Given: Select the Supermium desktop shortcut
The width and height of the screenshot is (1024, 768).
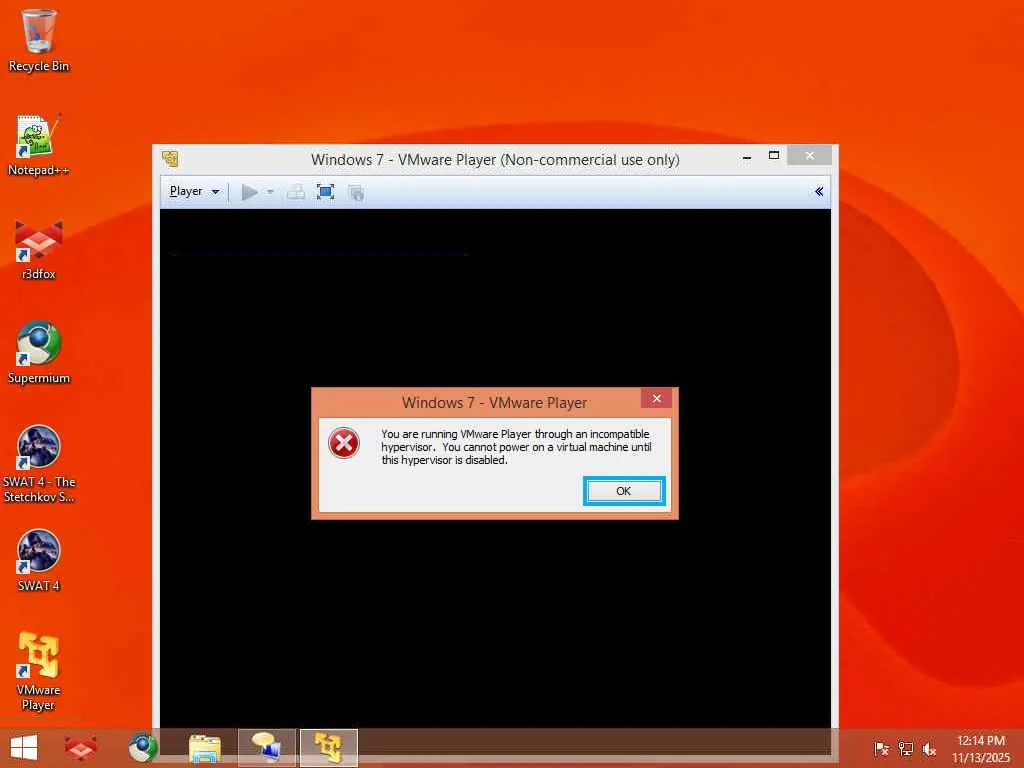Looking at the screenshot, I should [x=39, y=353].
